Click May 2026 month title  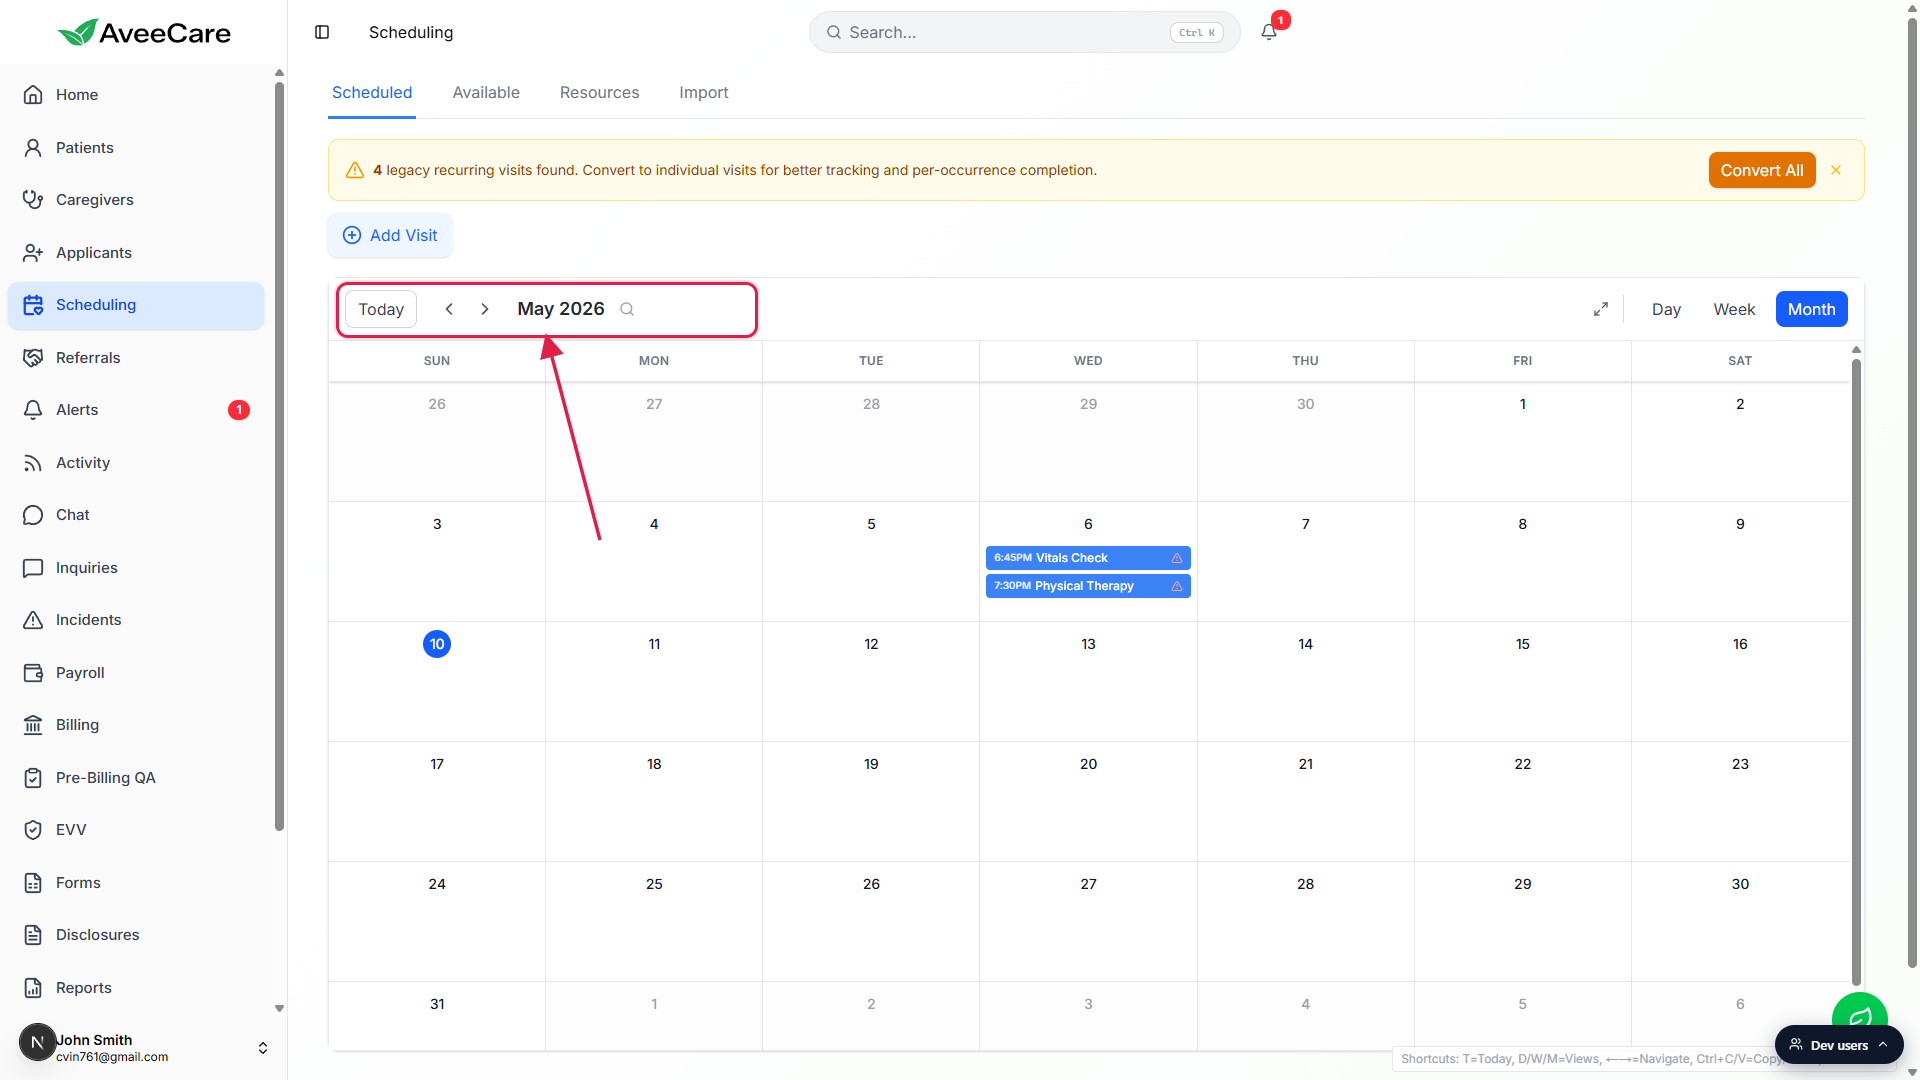tap(561, 309)
